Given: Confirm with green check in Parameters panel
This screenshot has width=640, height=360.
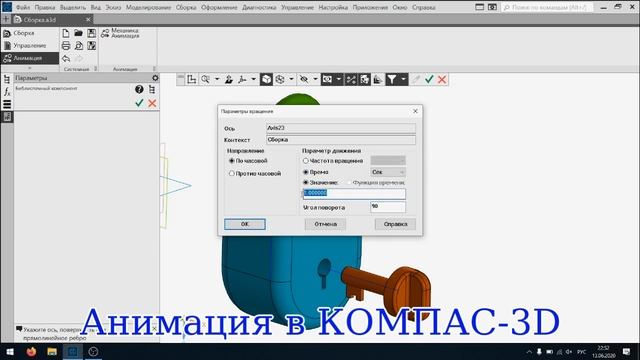Looking at the screenshot, I should [139, 103].
